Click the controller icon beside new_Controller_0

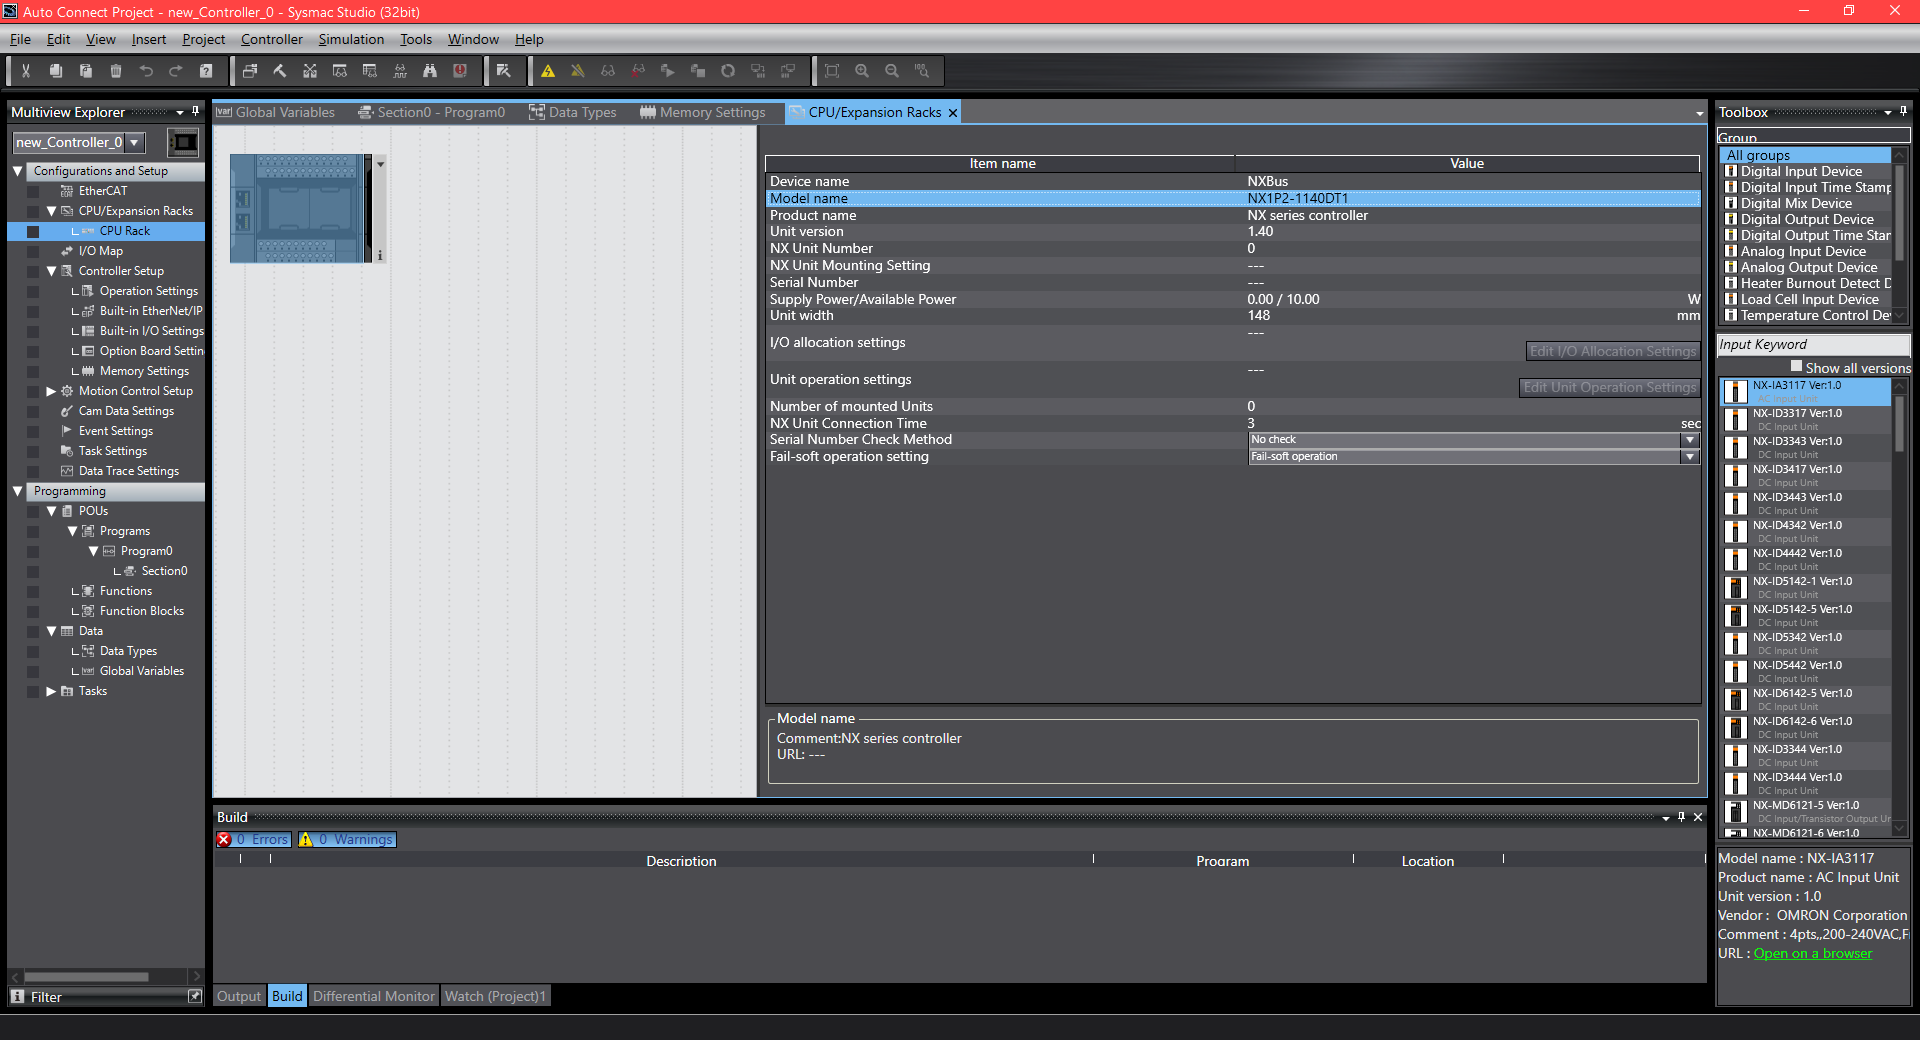point(183,142)
